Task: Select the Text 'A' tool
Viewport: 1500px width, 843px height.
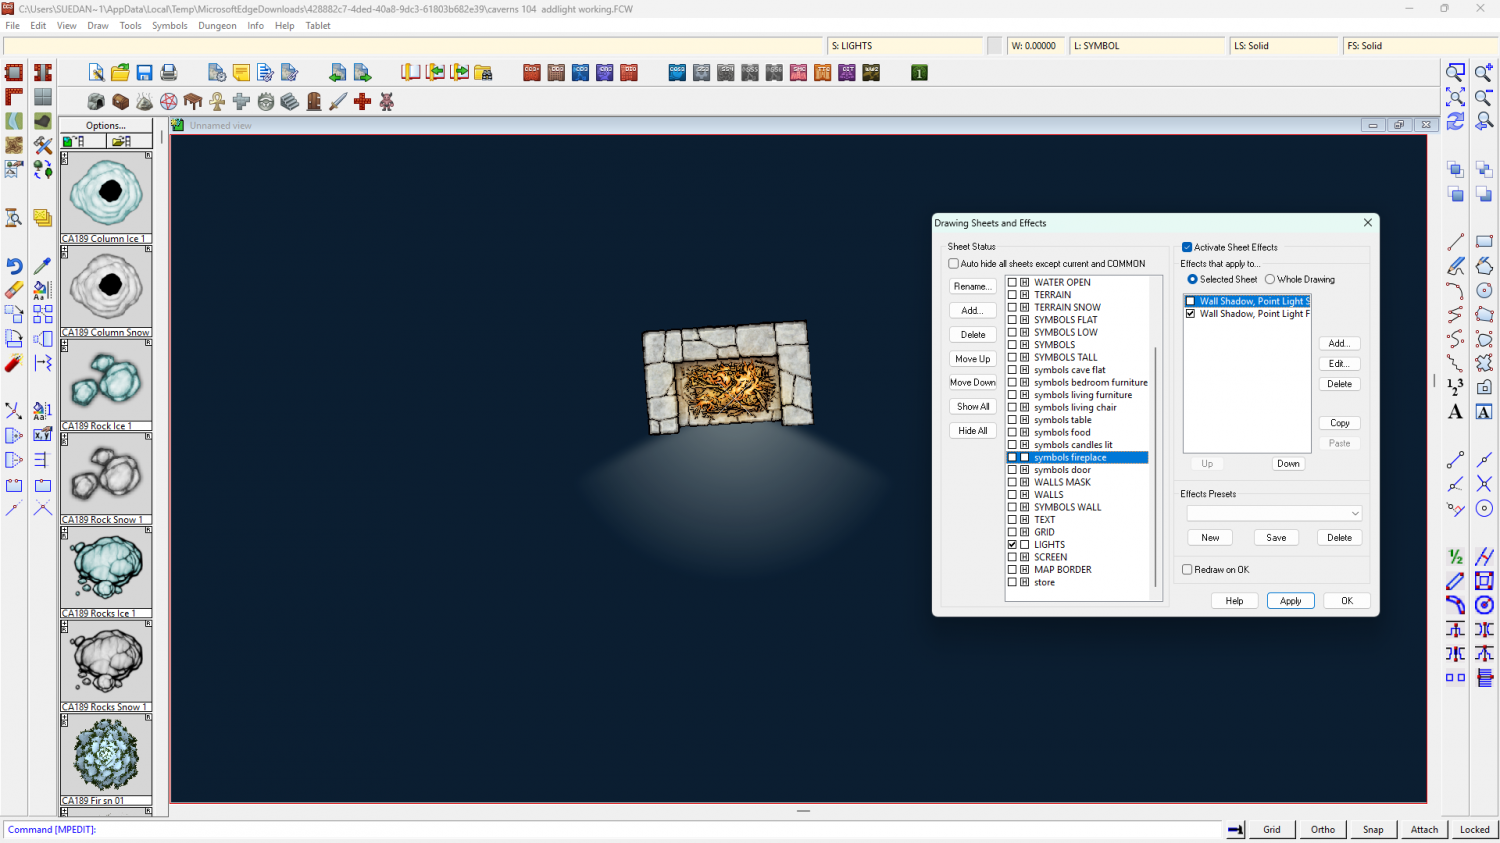Action: (1455, 412)
